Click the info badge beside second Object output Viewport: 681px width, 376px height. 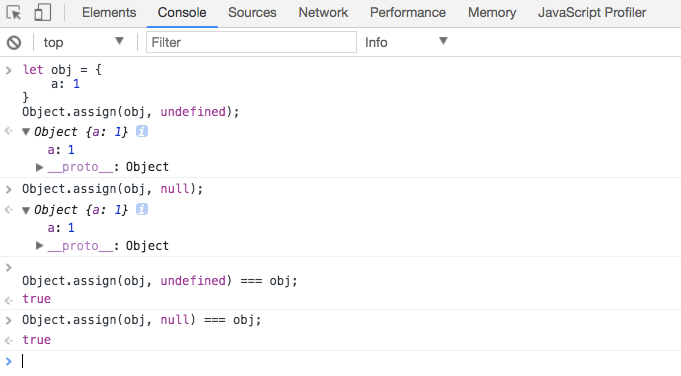(x=142, y=209)
